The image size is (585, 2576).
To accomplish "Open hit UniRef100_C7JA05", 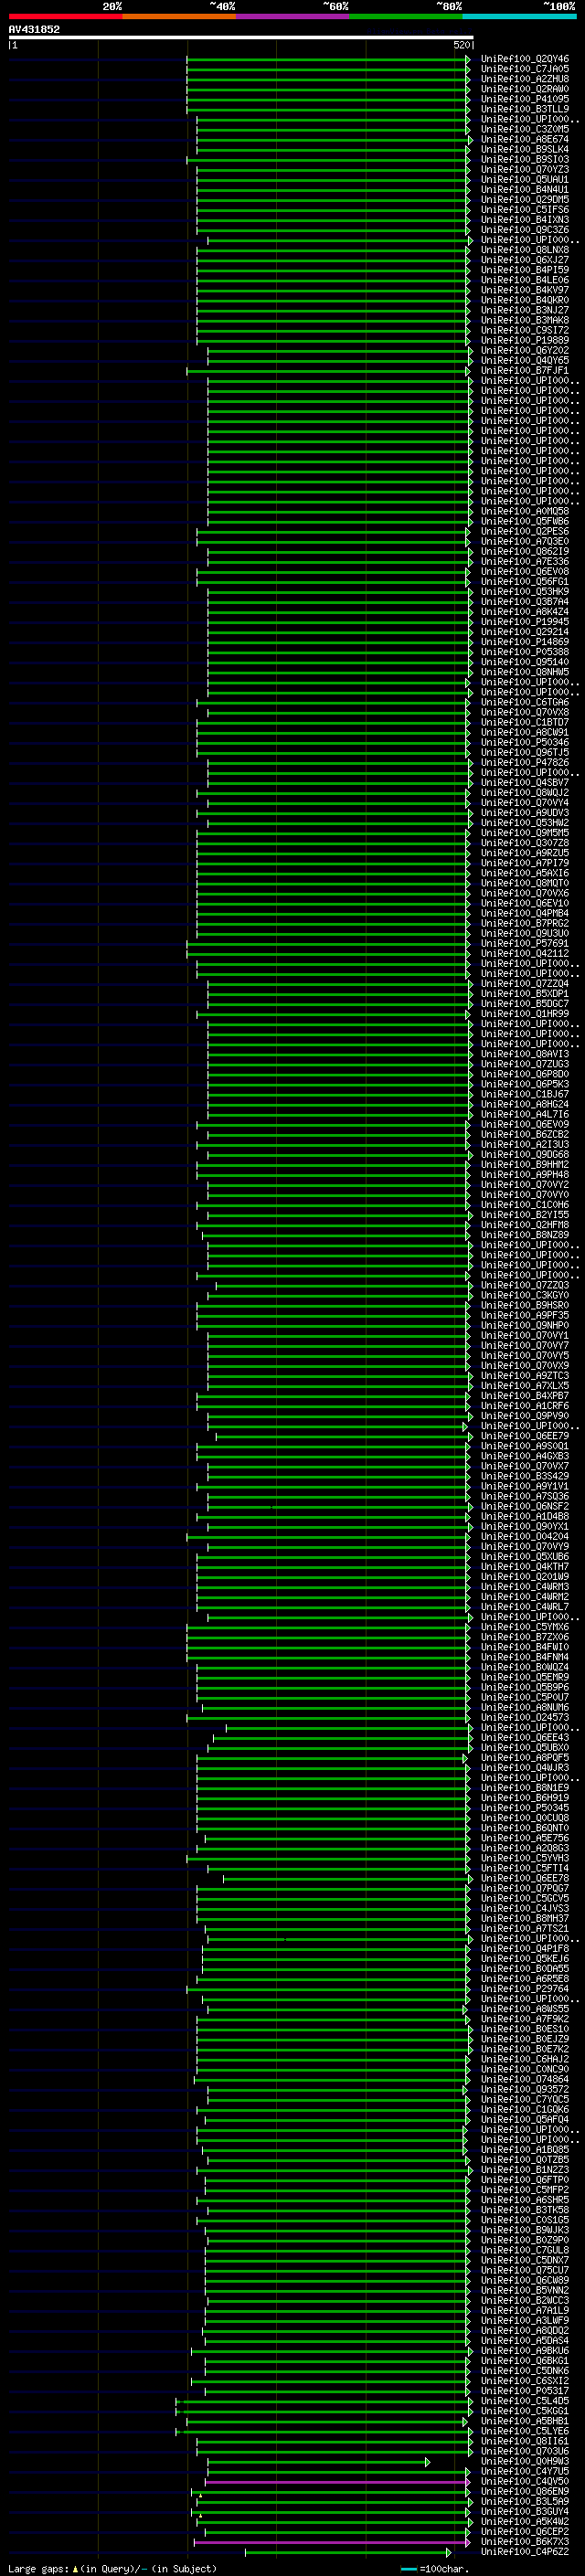I will [525, 69].
